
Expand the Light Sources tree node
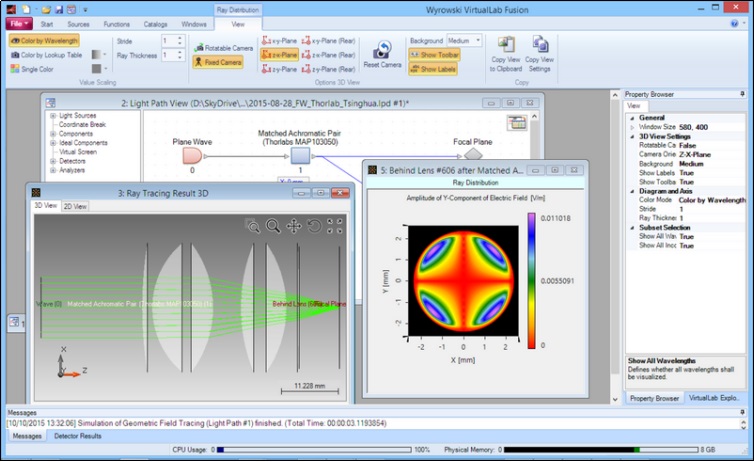(x=52, y=116)
